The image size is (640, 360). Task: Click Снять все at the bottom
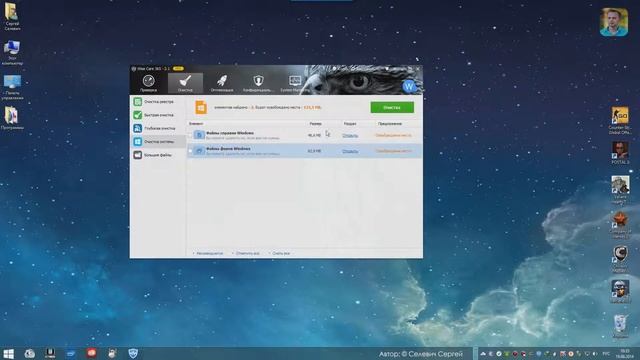(x=280, y=253)
